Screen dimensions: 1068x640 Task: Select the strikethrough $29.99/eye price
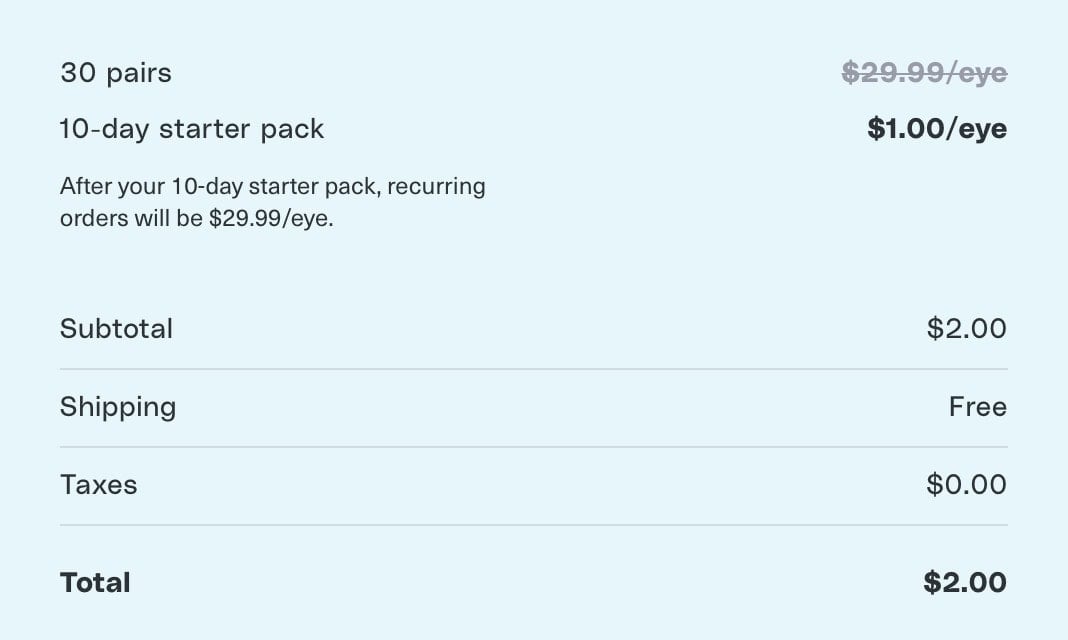[924, 72]
